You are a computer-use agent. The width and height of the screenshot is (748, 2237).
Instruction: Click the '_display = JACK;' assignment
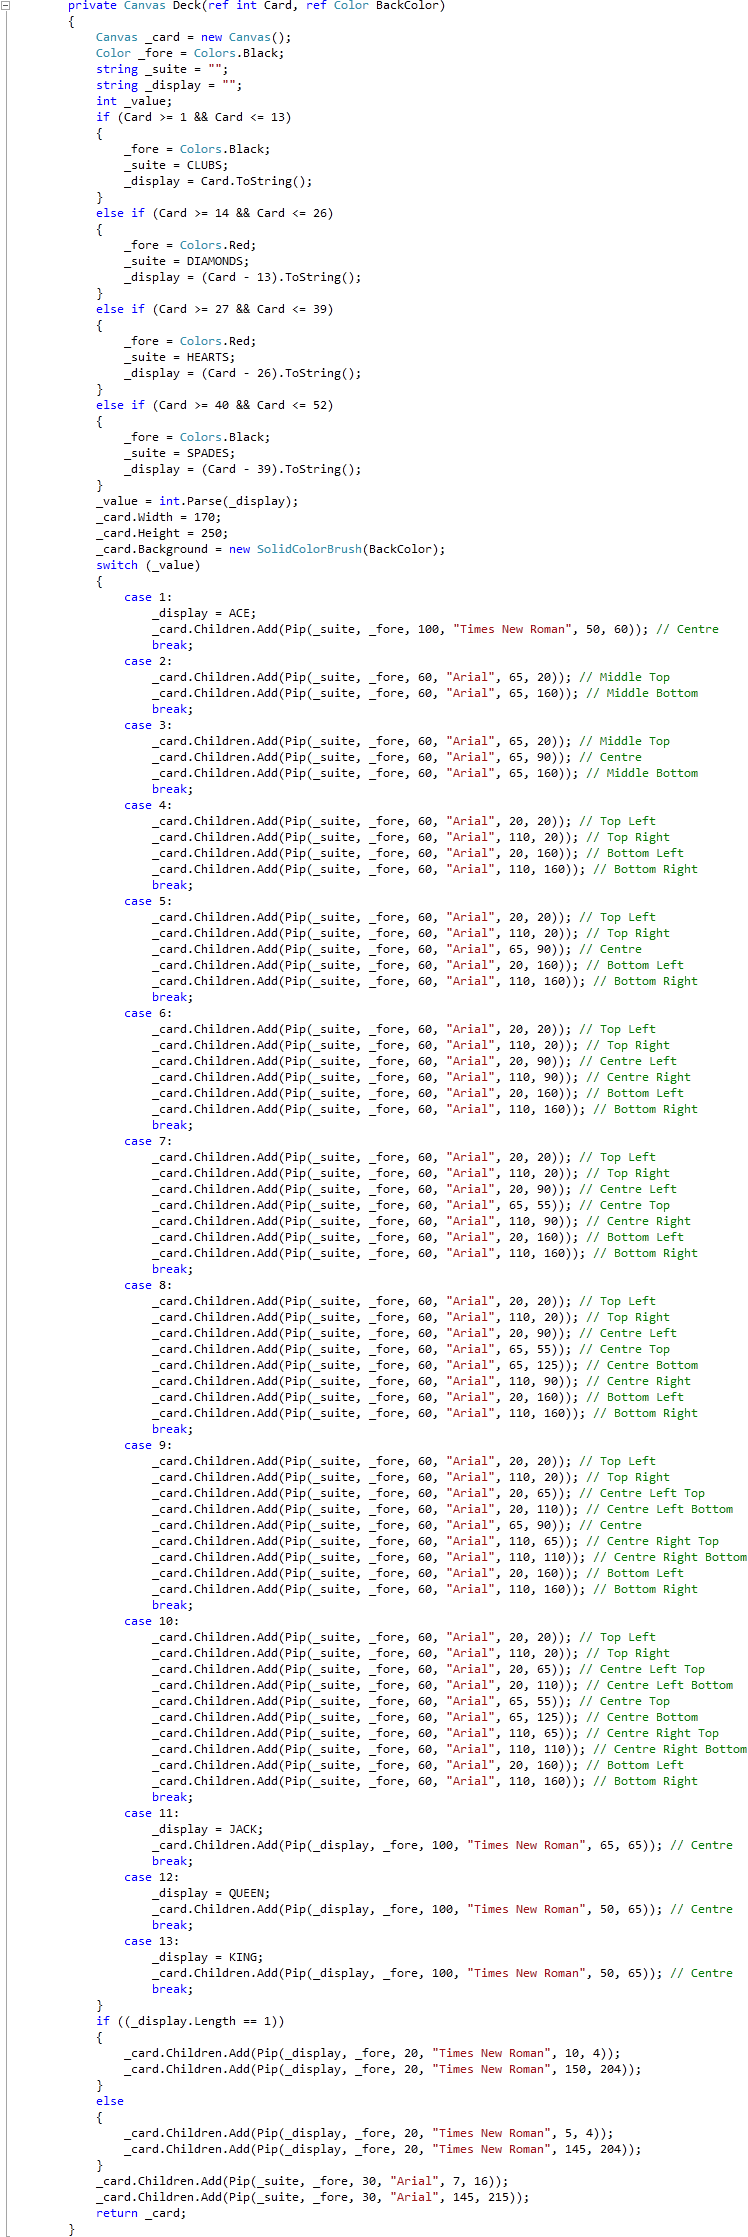click(x=208, y=1829)
